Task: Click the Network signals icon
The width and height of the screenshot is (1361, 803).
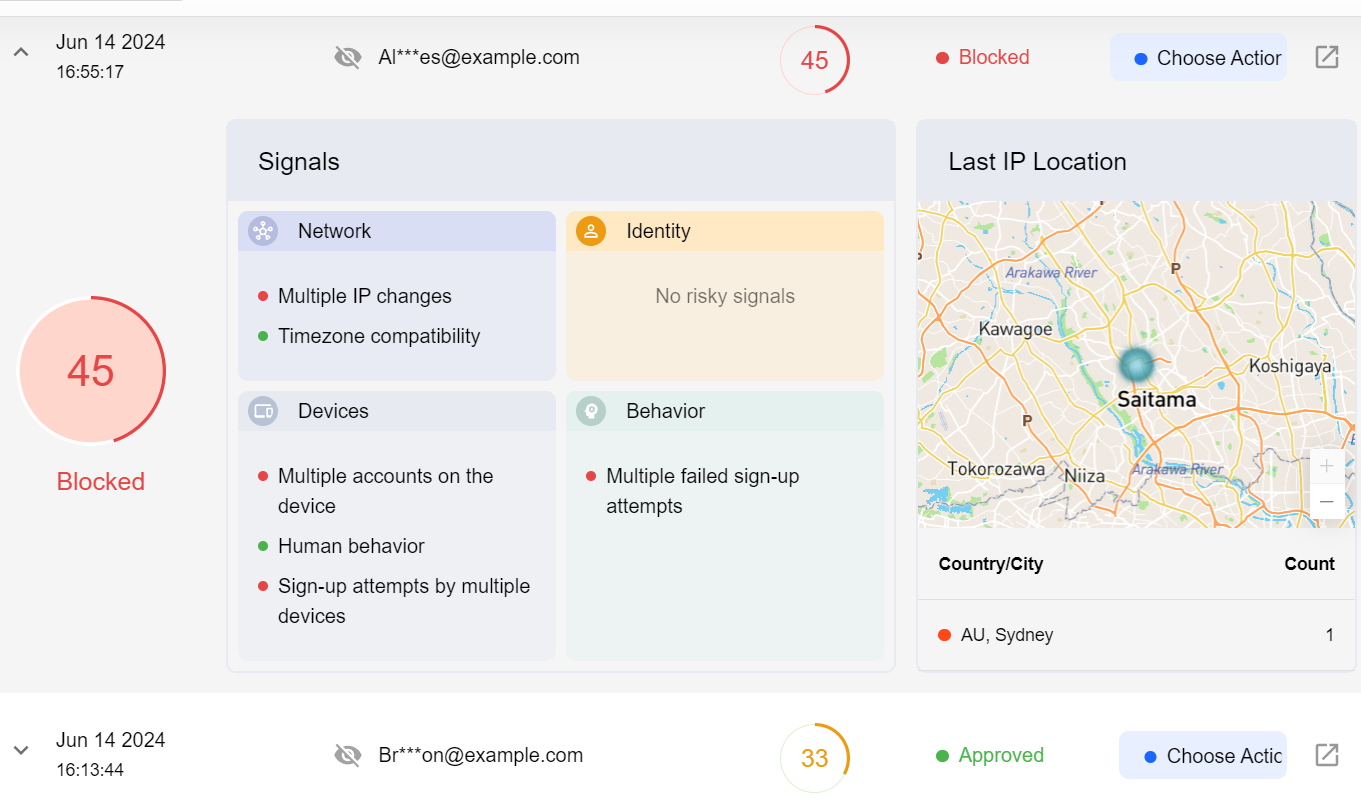Action: (263, 231)
